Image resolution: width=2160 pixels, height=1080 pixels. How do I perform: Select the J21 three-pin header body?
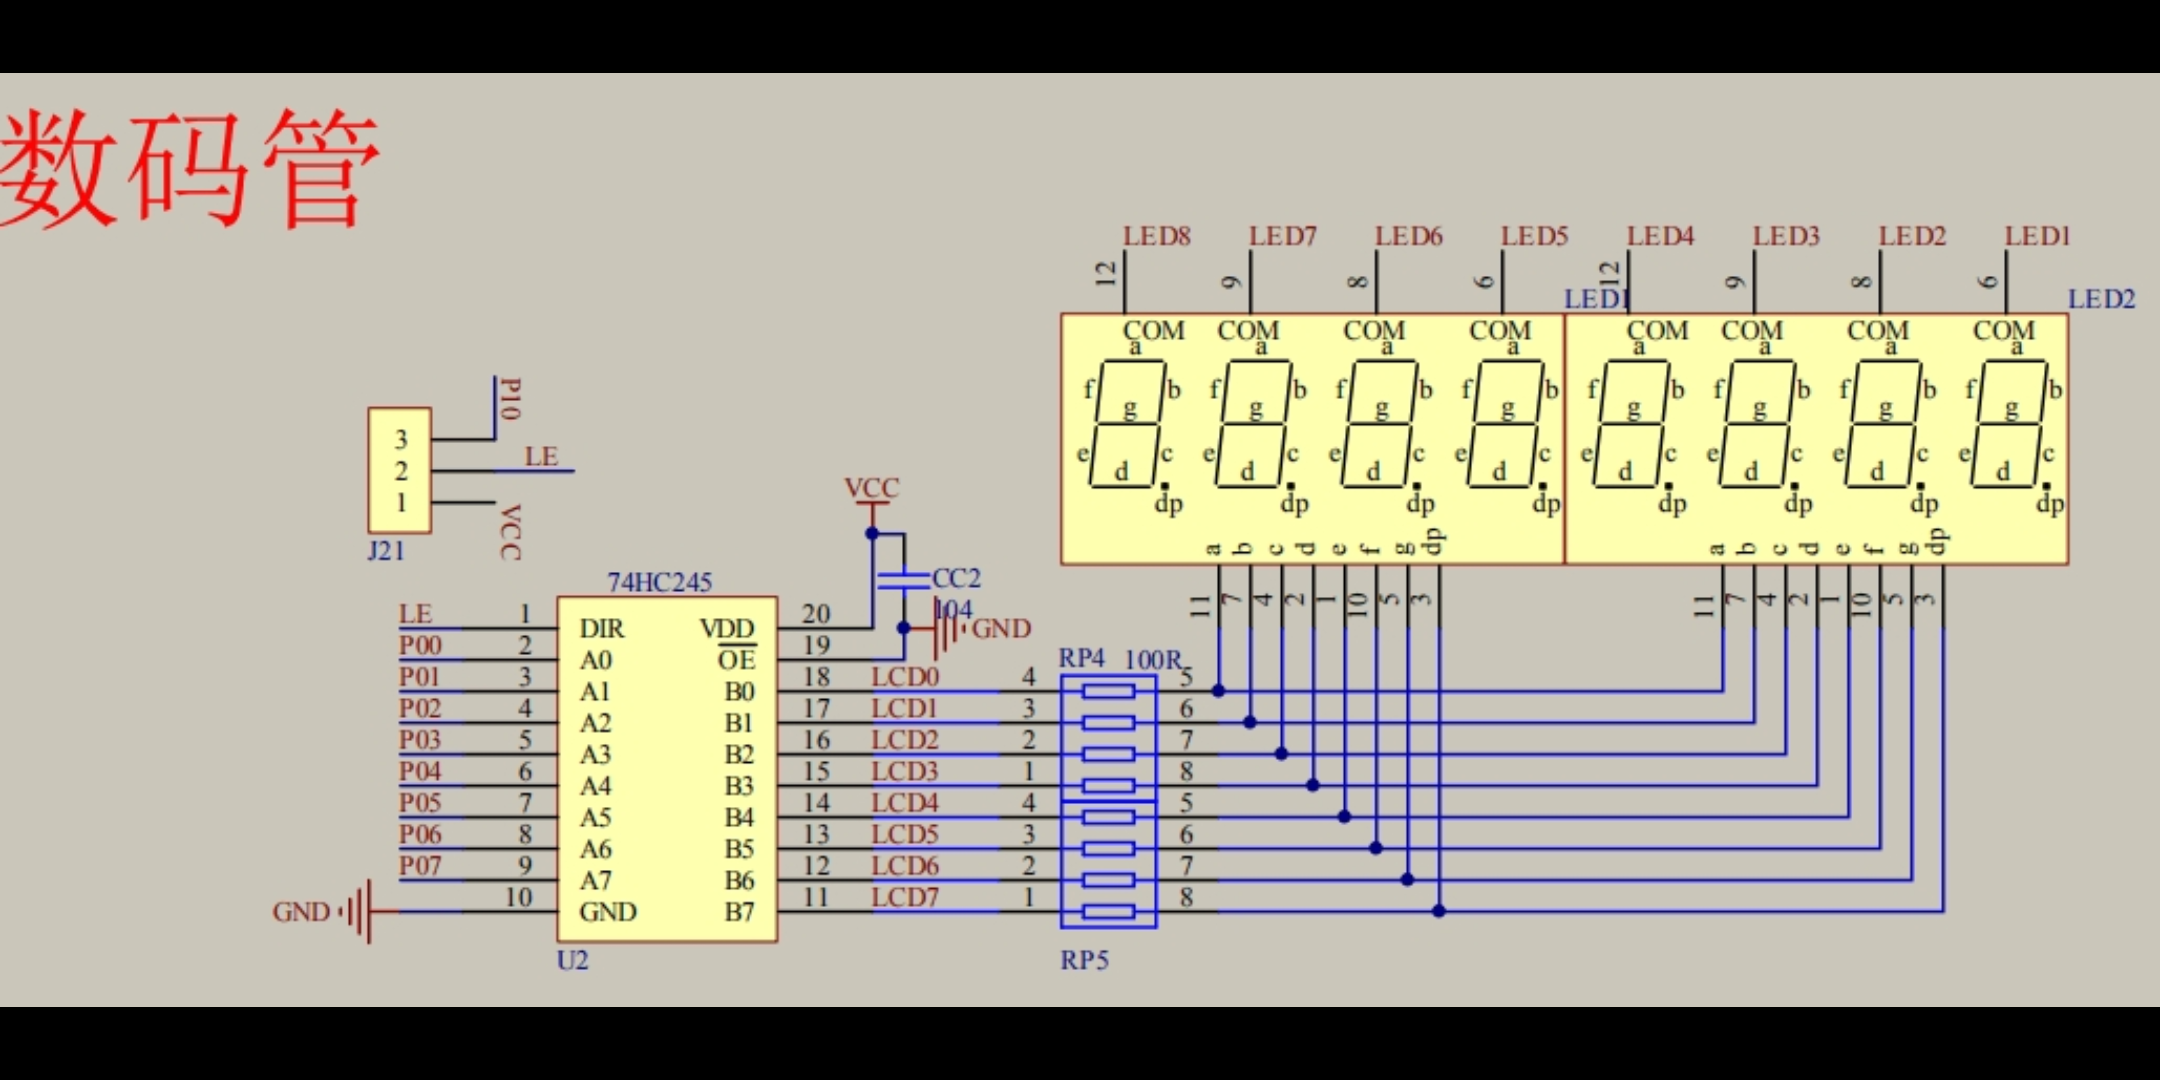click(400, 470)
